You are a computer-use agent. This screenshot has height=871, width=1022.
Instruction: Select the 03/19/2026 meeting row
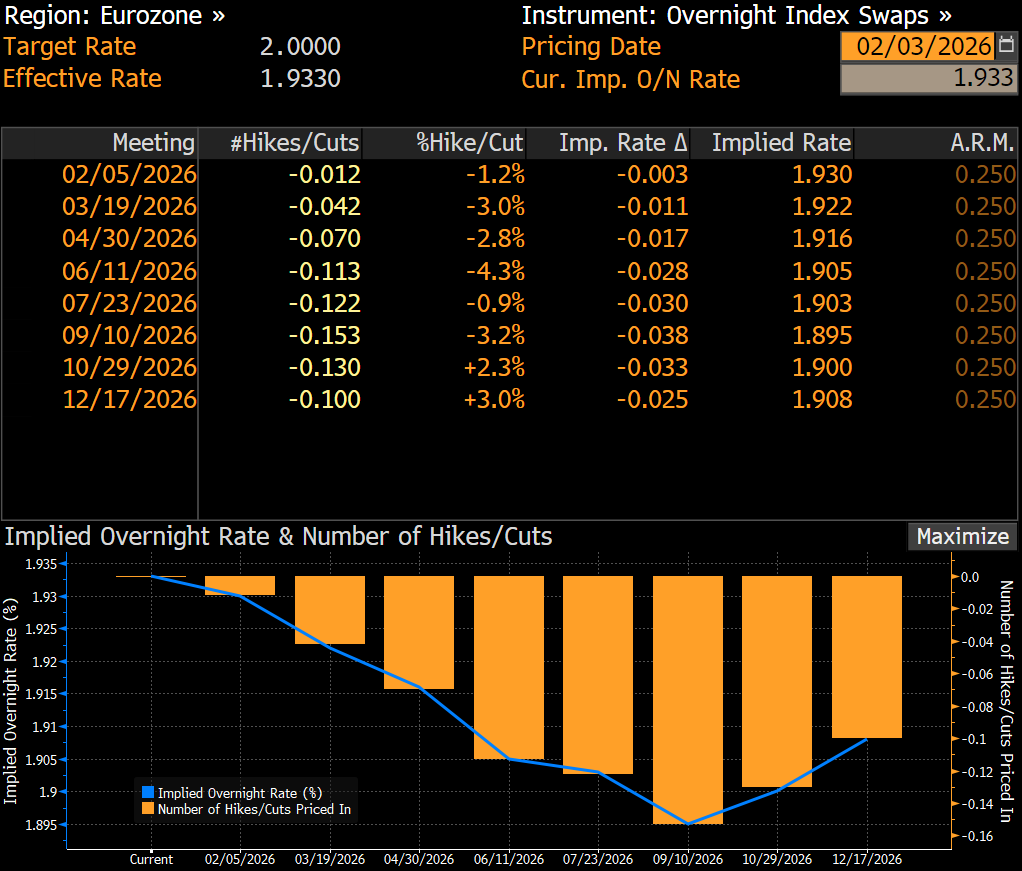click(x=510, y=207)
